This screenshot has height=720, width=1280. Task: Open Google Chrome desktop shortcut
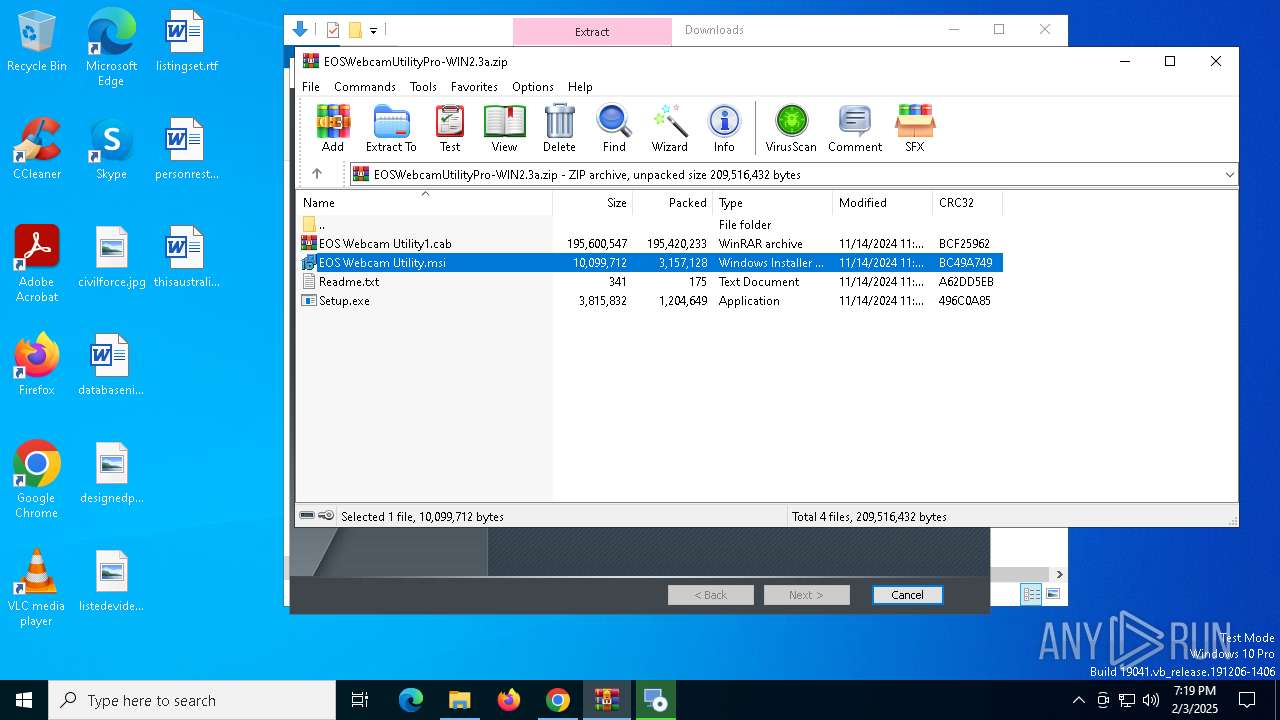[x=37, y=480]
